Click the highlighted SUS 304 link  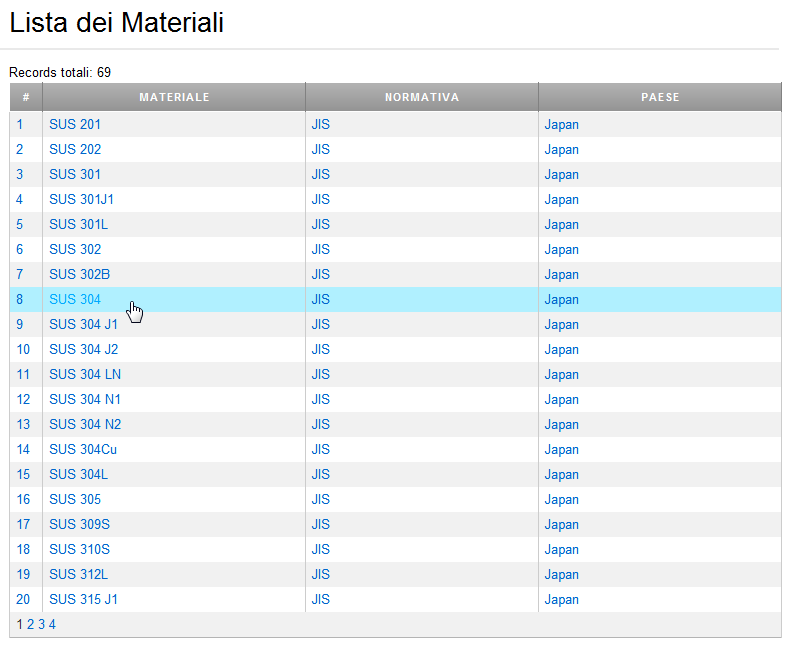pyautogui.click(x=75, y=299)
